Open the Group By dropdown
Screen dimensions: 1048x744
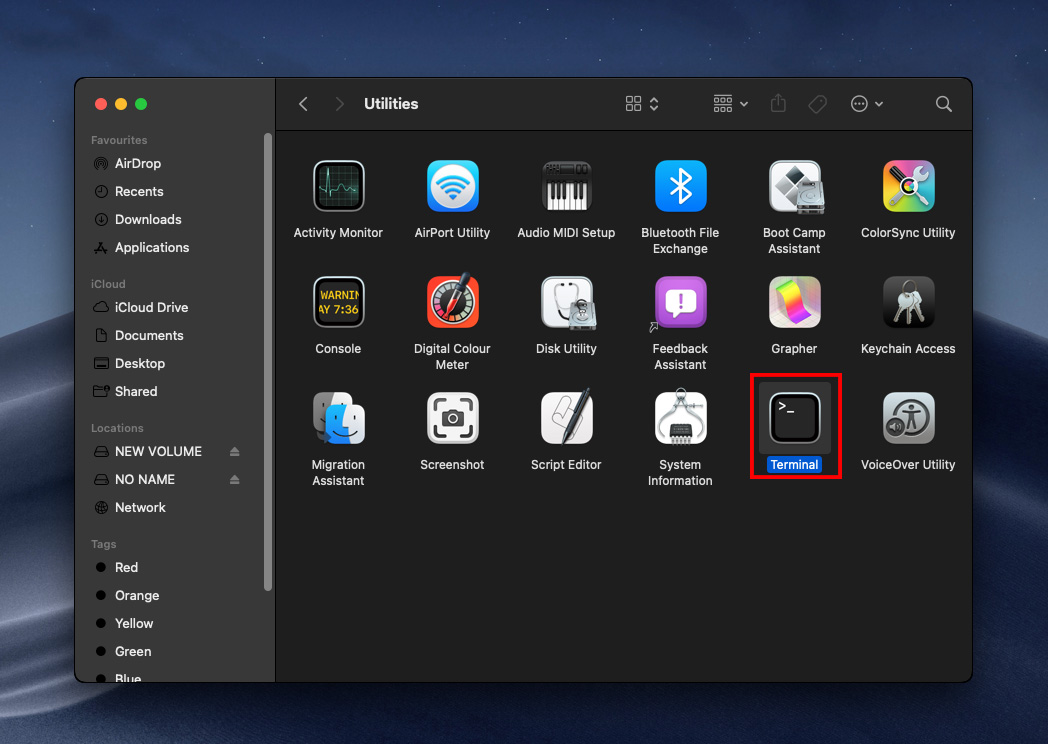(x=731, y=104)
